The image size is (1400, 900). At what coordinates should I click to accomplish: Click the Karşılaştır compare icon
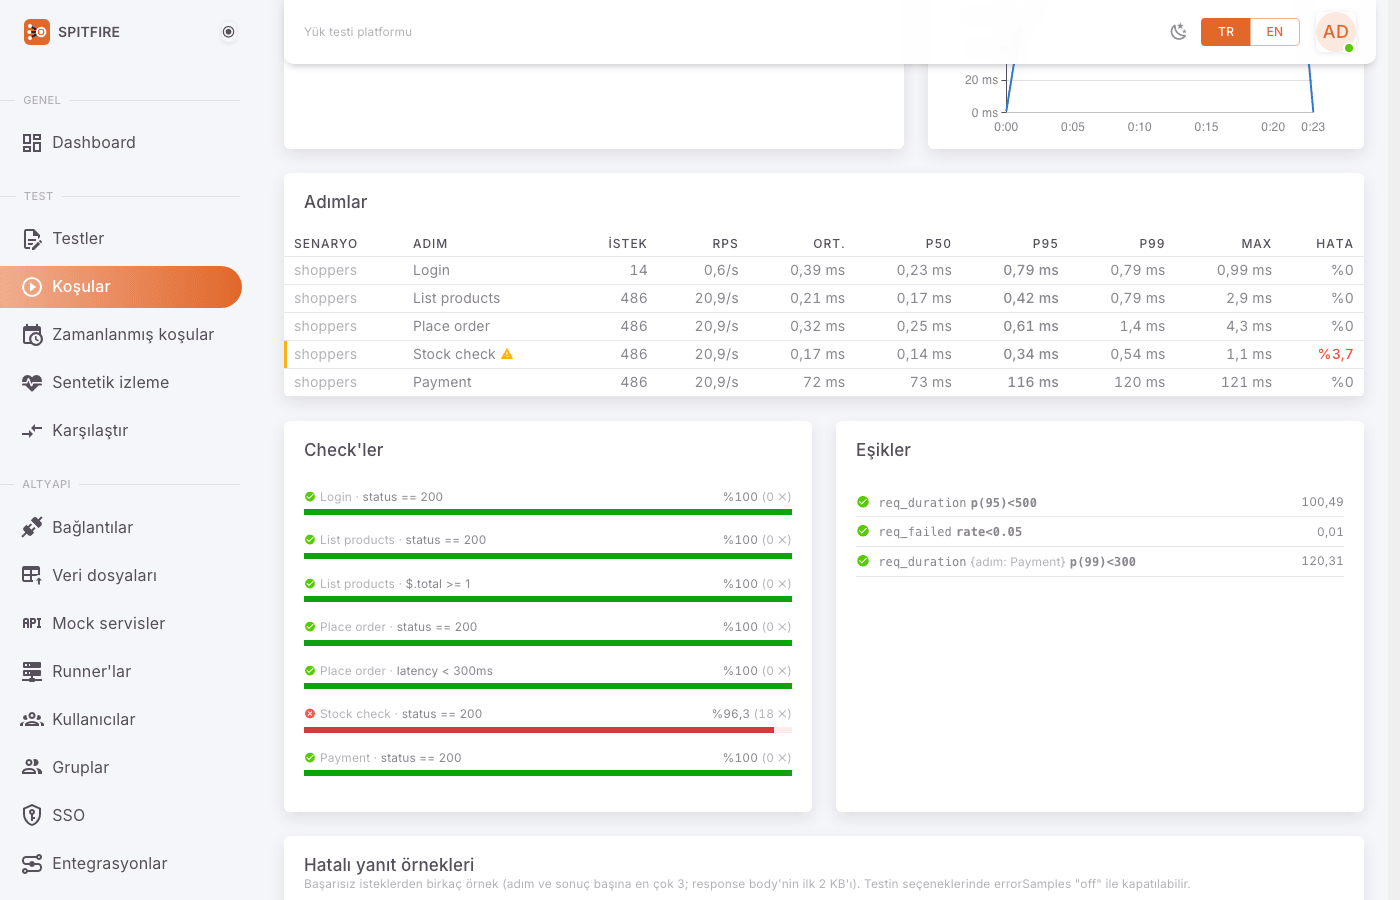coord(32,431)
